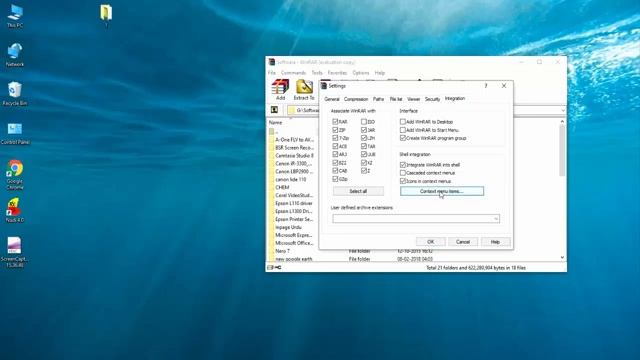Click the question mark help icon in the Settings title bar
This screenshot has height=360, width=640.
pyautogui.click(x=486, y=86)
